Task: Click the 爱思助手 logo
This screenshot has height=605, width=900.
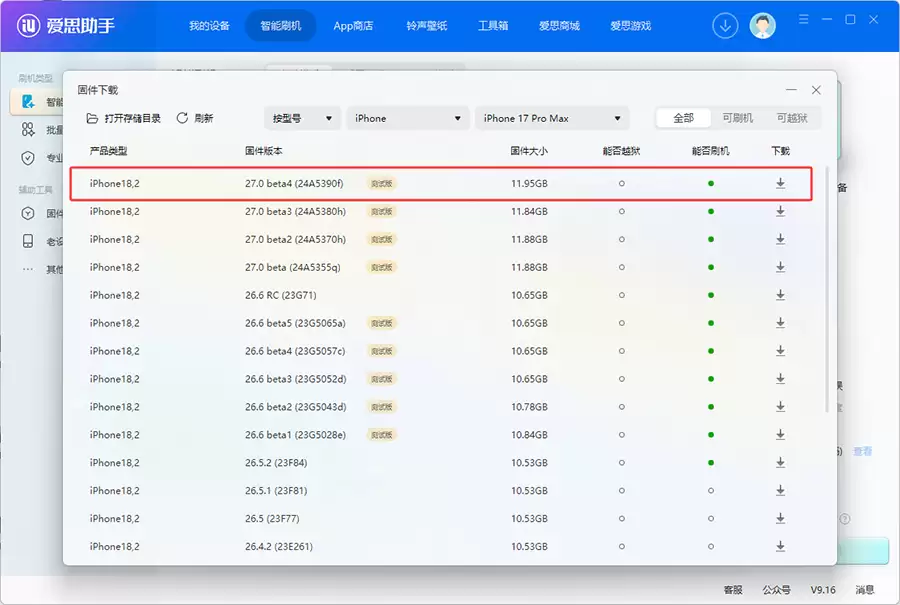Action: click(65, 25)
